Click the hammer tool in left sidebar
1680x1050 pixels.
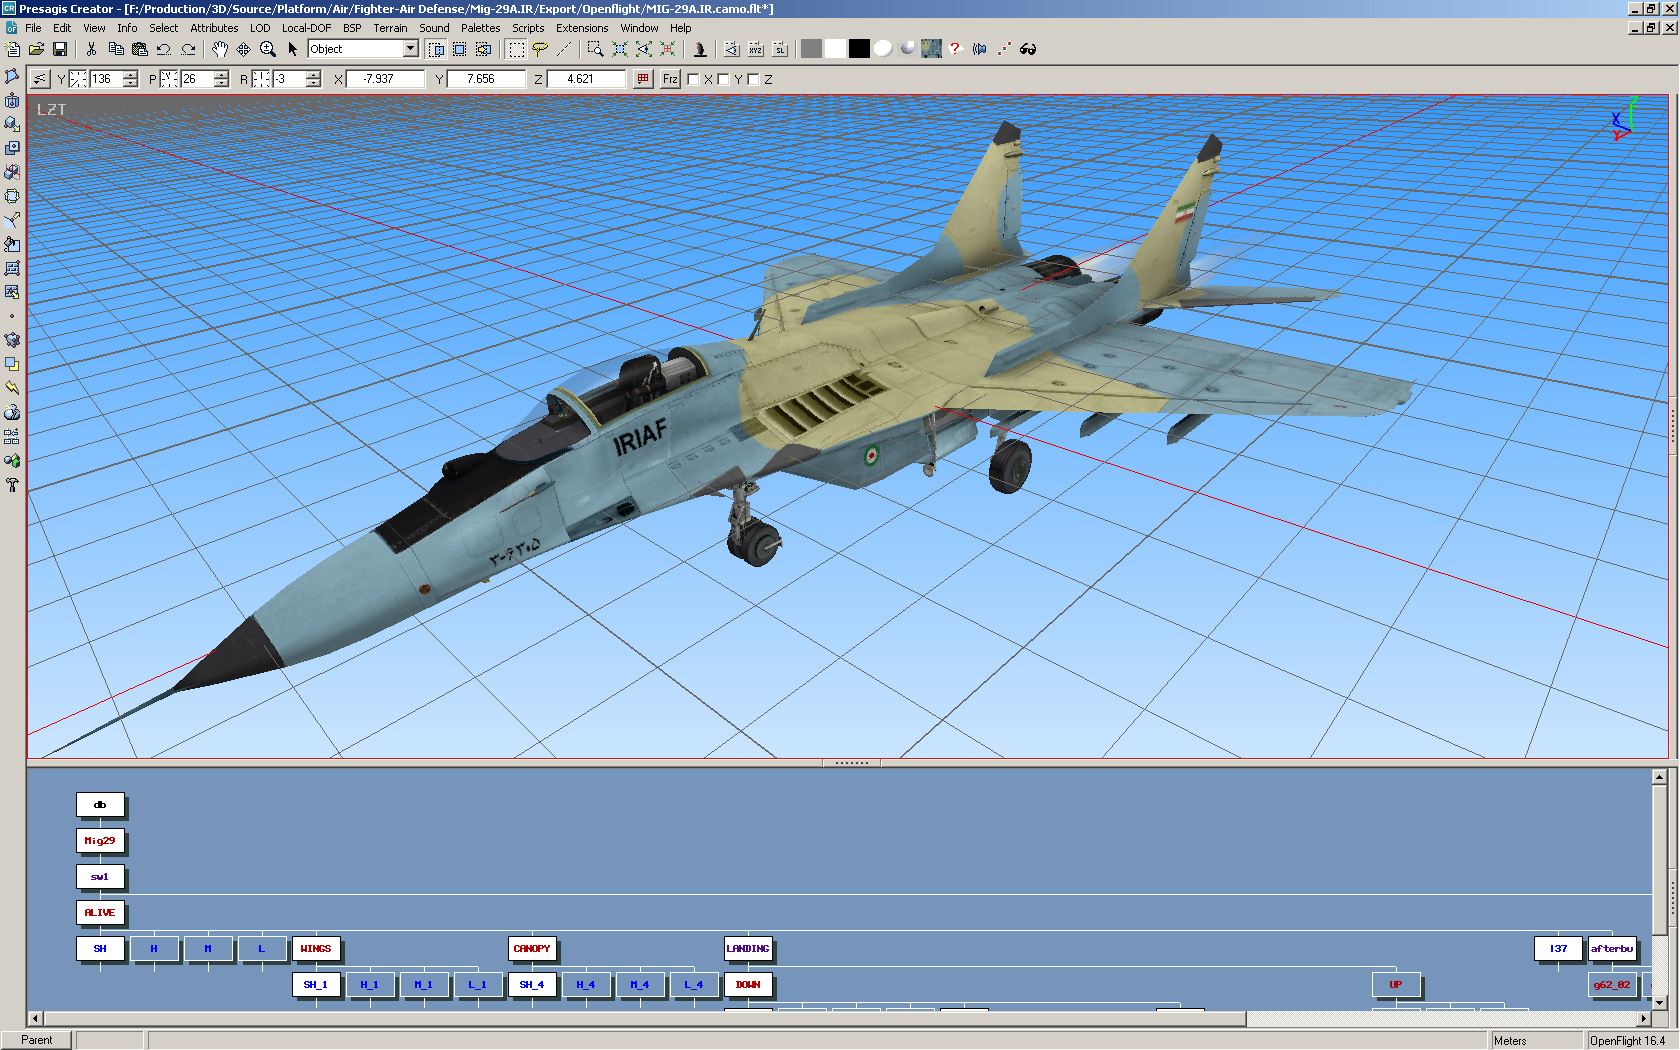(12, 485)
